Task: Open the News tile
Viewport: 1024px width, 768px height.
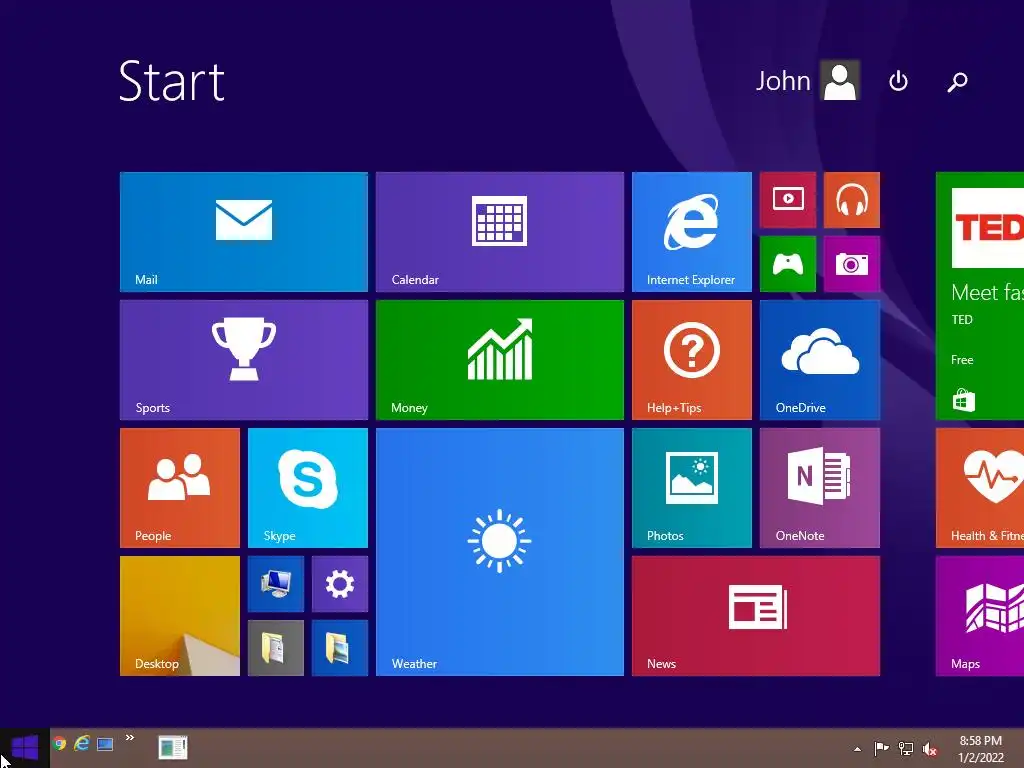Action: (756, 616)
